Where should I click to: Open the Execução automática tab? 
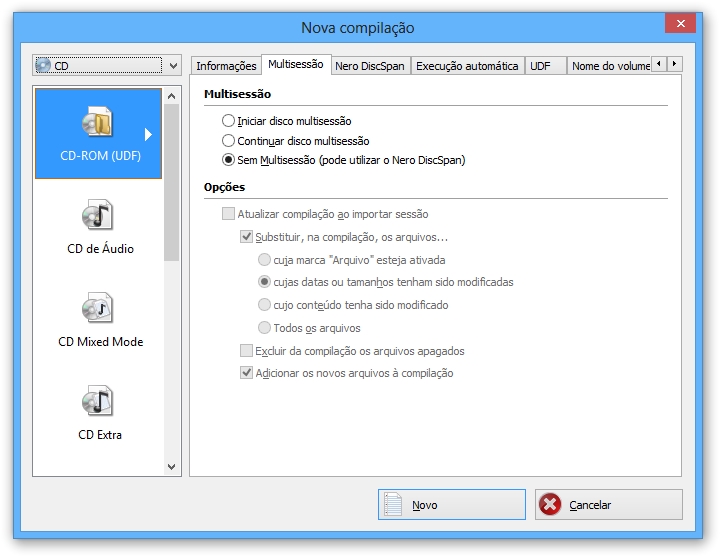(467, 66)
